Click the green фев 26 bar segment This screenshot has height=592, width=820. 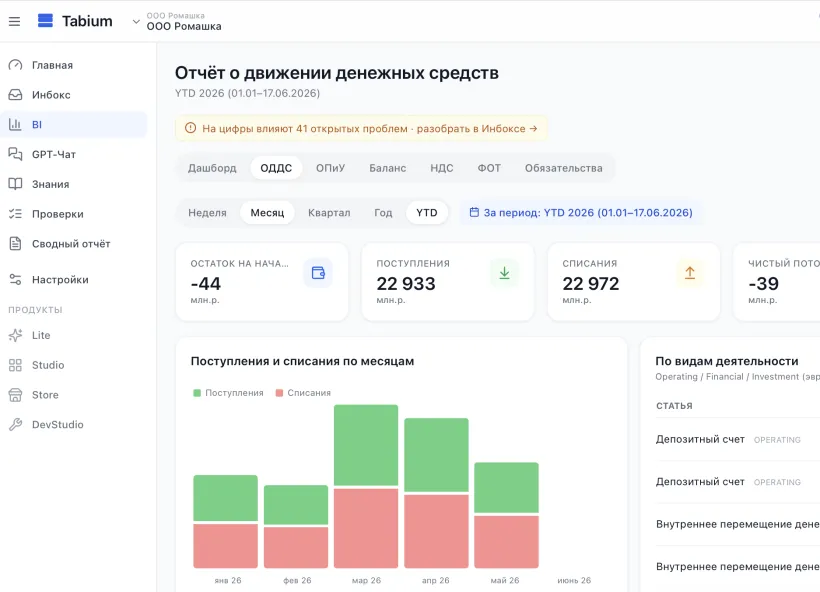click(x=296, y=505)
